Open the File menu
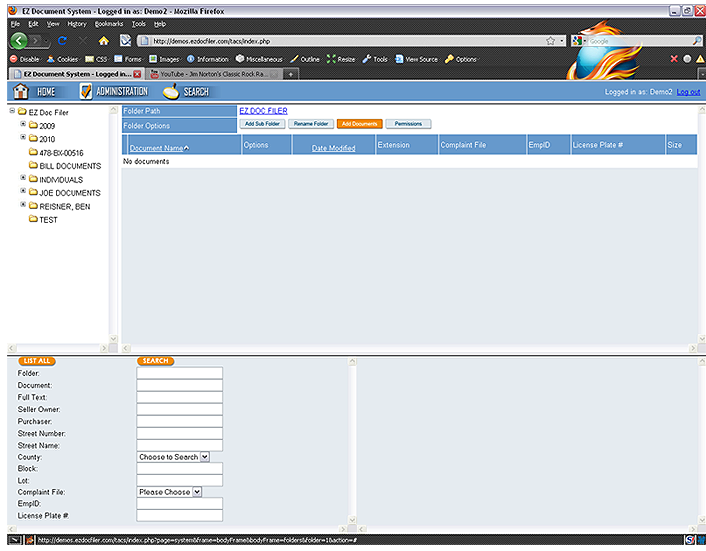Image resolution: width=706 pixels, height=551 pixels. 15,24
